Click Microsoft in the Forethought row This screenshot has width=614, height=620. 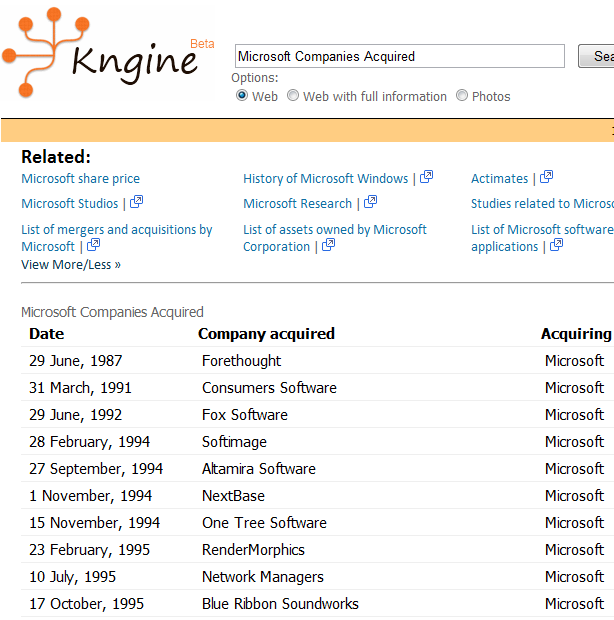(574, 361)
